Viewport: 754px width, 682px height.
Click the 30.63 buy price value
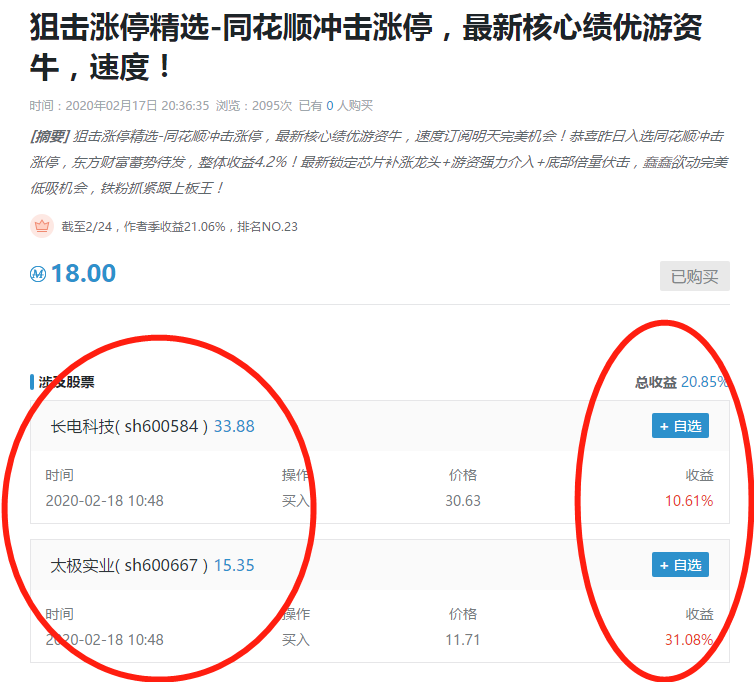(463, 500)
